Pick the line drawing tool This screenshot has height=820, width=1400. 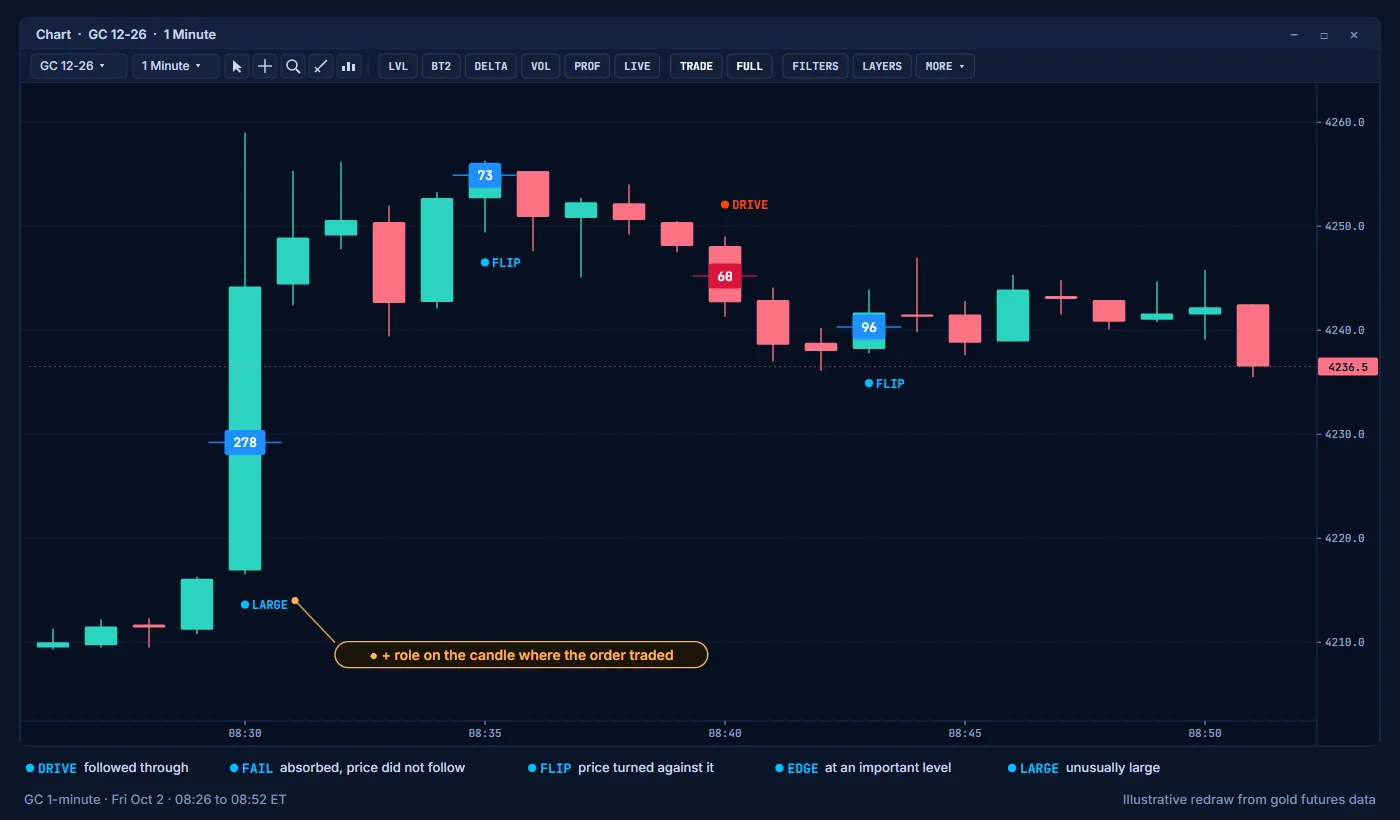click(321, 66)
